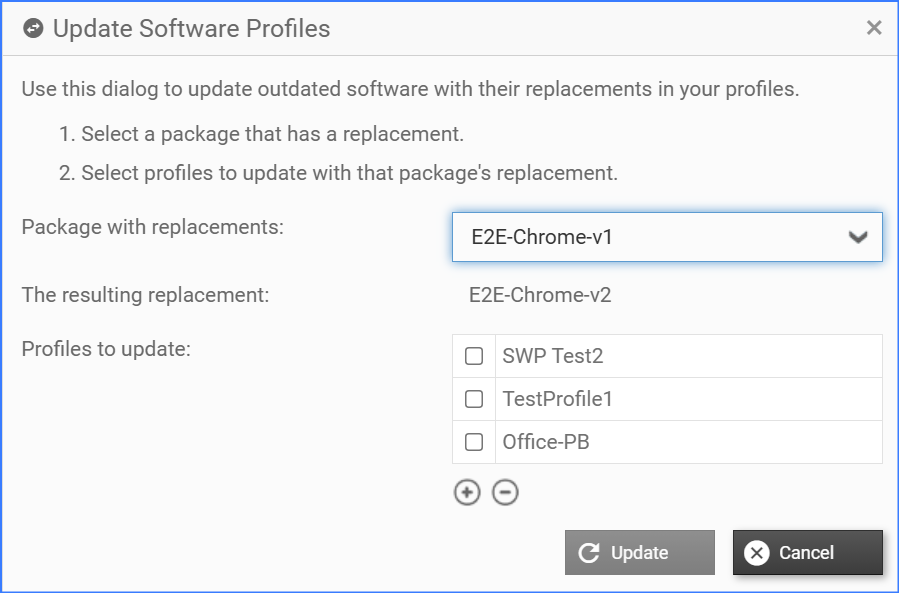899x593 pixels.
Task: Click the 'Package with replacements:' label
Action: tap(153, 227)
